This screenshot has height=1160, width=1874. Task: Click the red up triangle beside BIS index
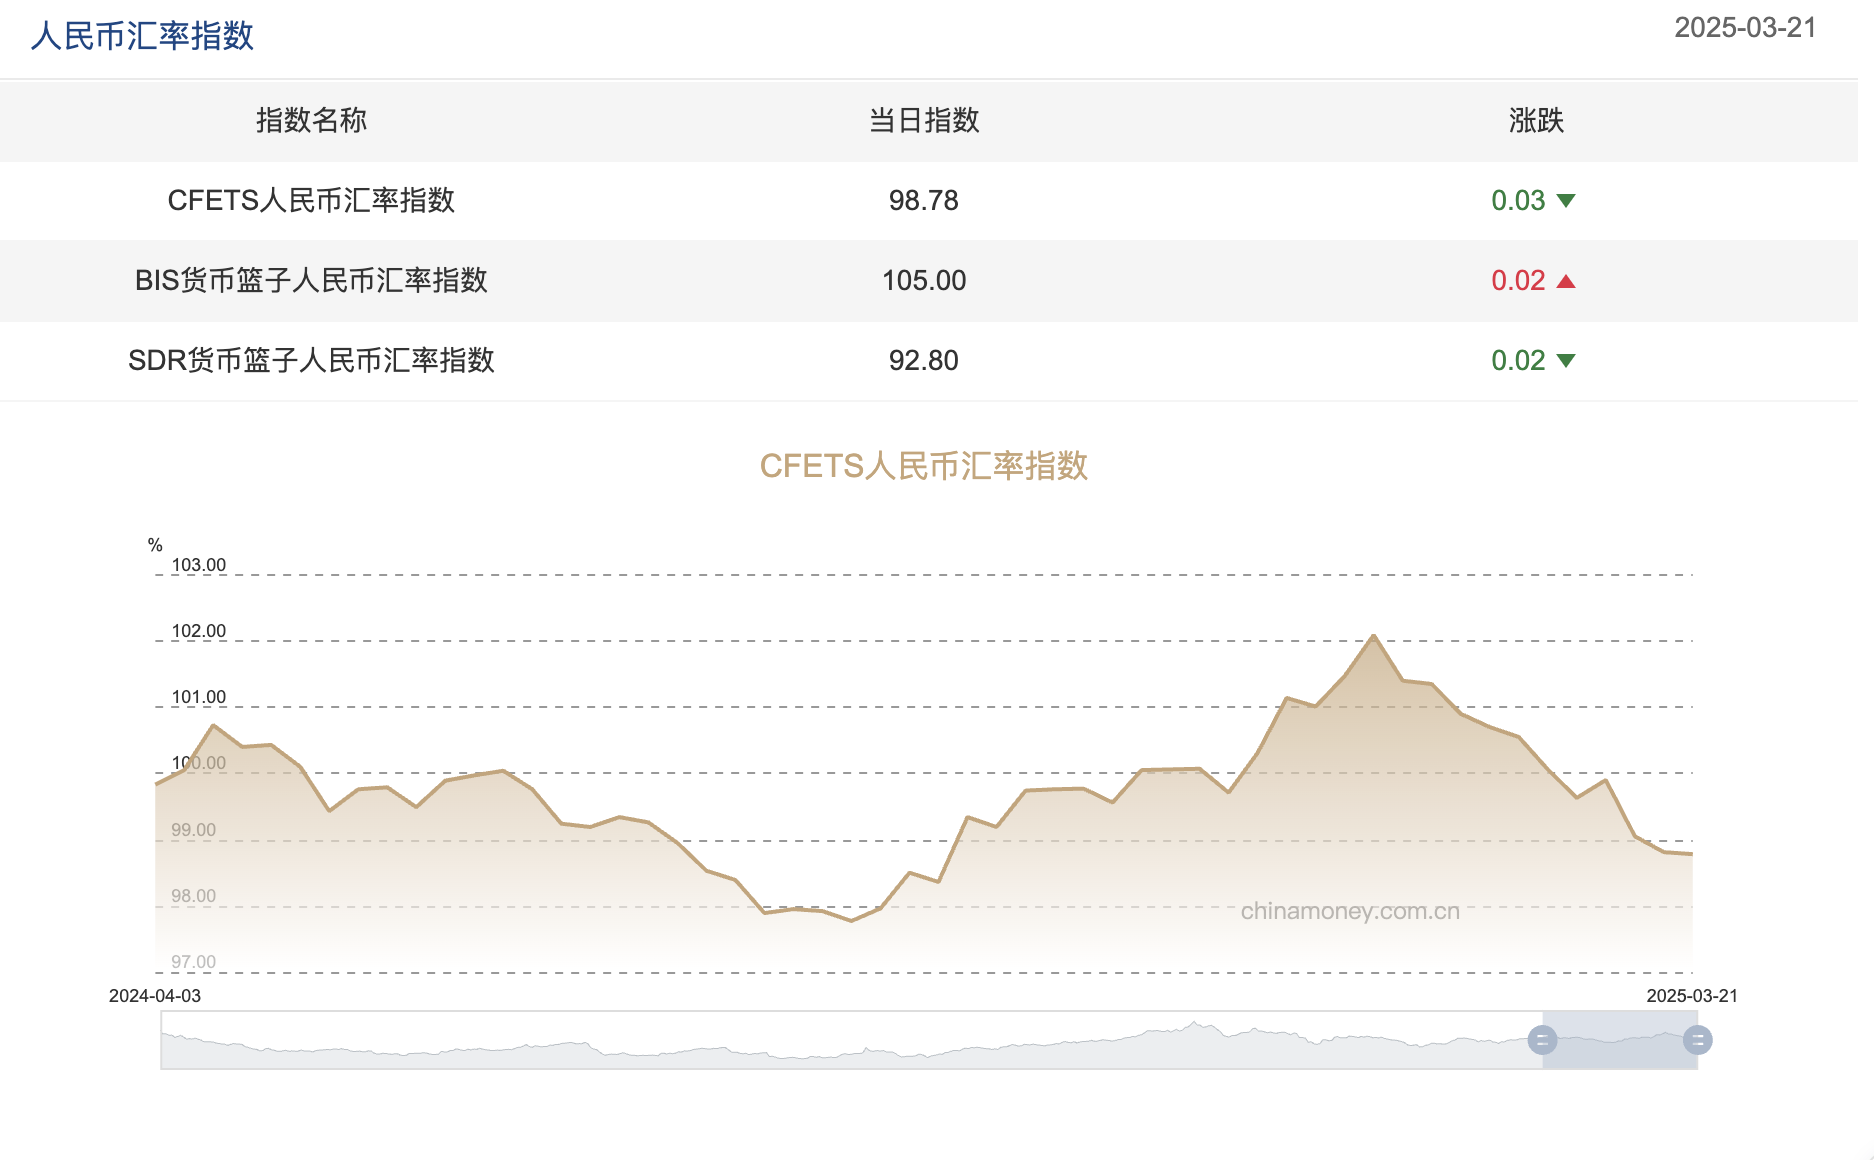tap(1566, 280)
